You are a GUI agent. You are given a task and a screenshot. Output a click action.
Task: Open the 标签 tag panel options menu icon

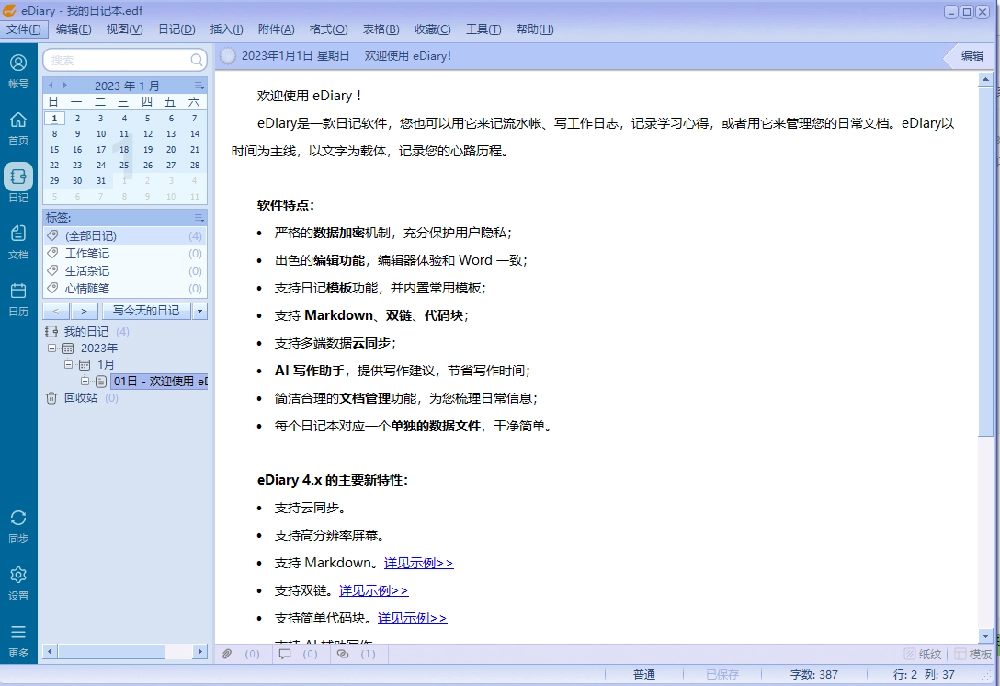click(199, 217)
